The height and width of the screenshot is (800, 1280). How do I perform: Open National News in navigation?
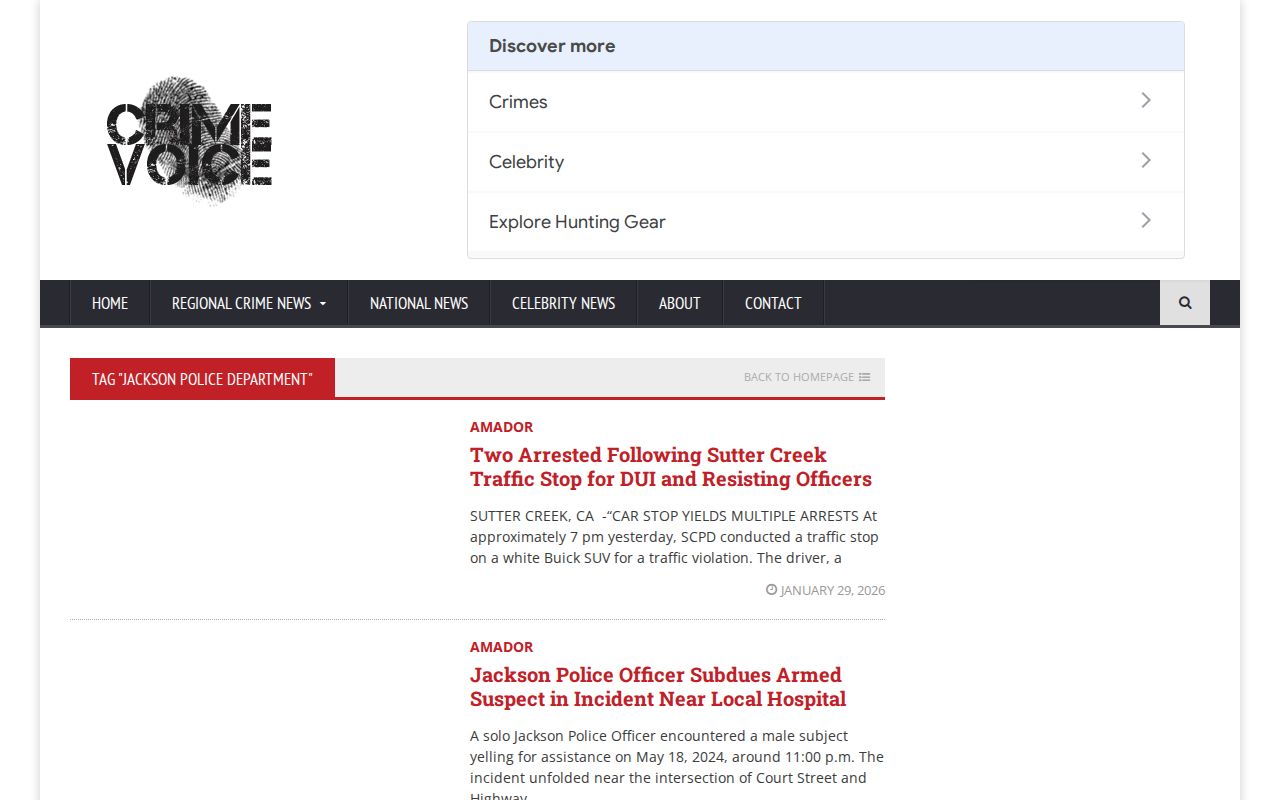click(419, 303)
